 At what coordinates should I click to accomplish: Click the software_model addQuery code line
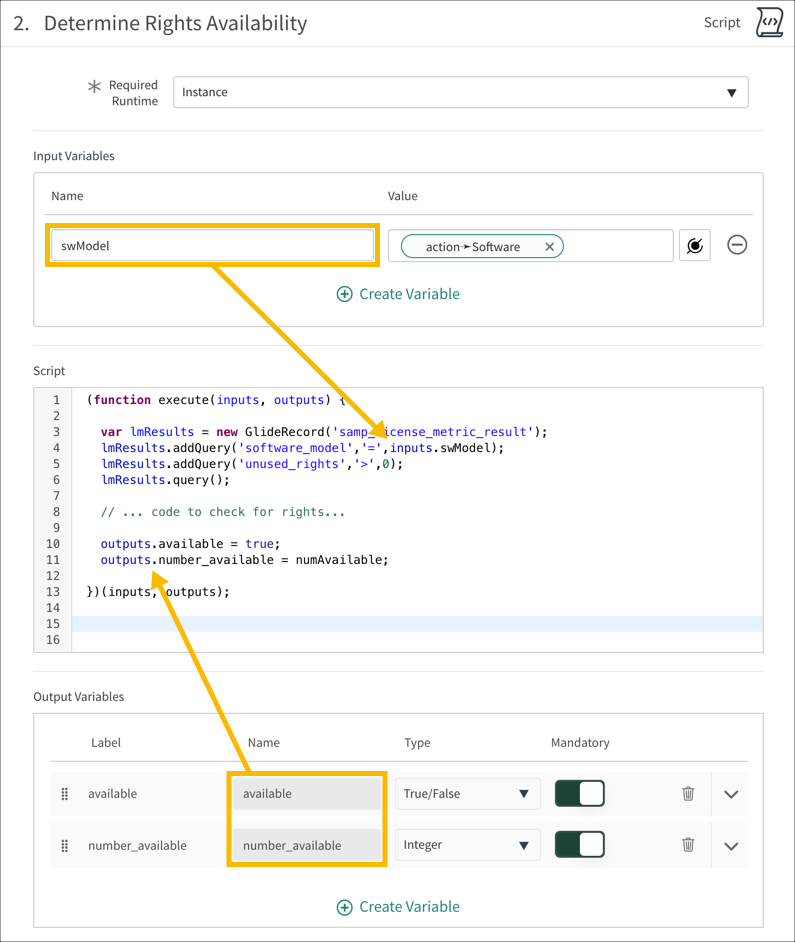[302, 448]
